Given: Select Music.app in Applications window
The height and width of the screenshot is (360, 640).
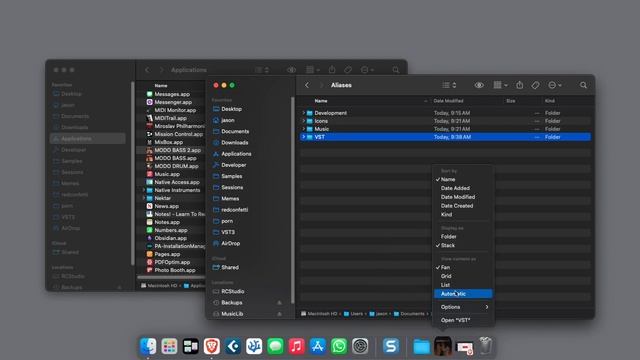Looking at the screenshot, I should pyautogui.click(x=167, y=174).
